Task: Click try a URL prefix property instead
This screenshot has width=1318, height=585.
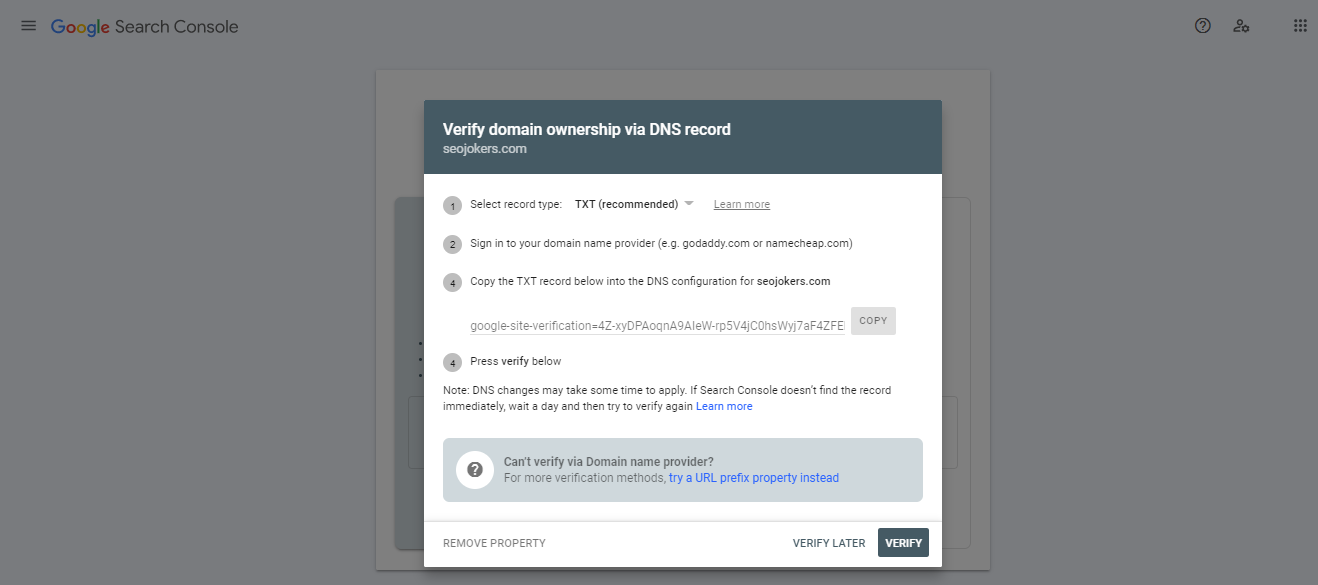Action: (753, 477)
